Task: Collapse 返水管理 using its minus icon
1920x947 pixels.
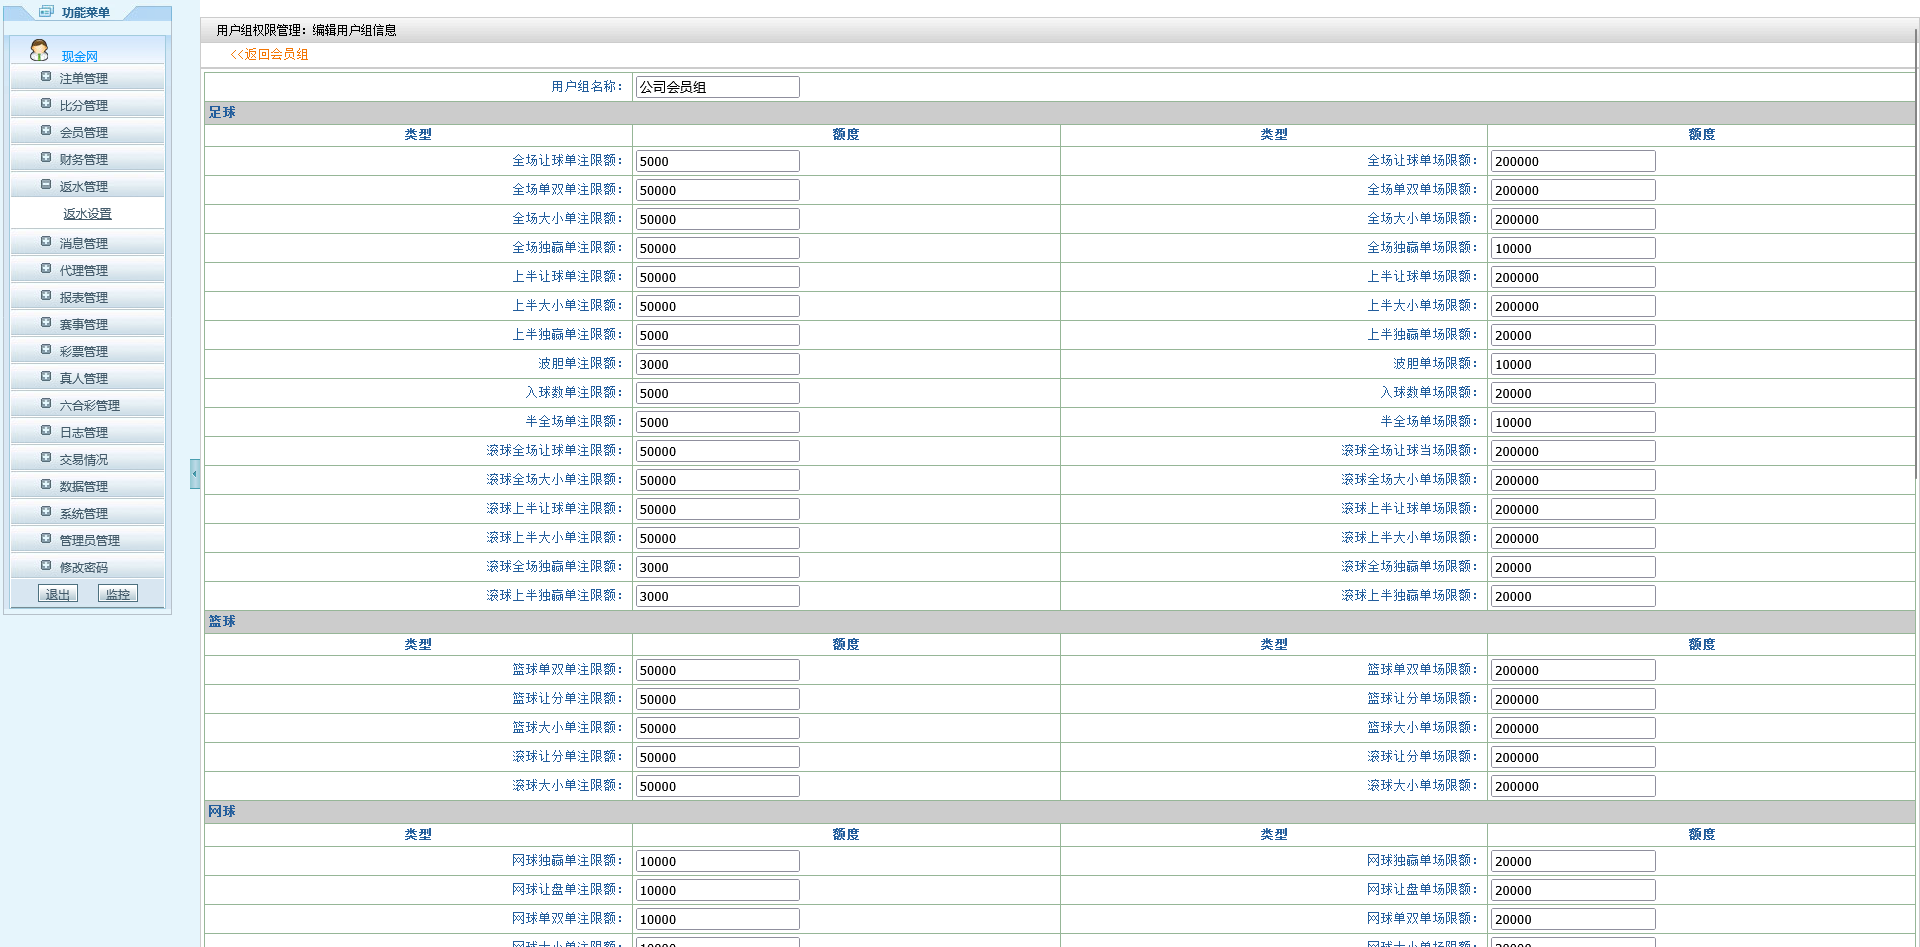Action: tap(46, 185)
